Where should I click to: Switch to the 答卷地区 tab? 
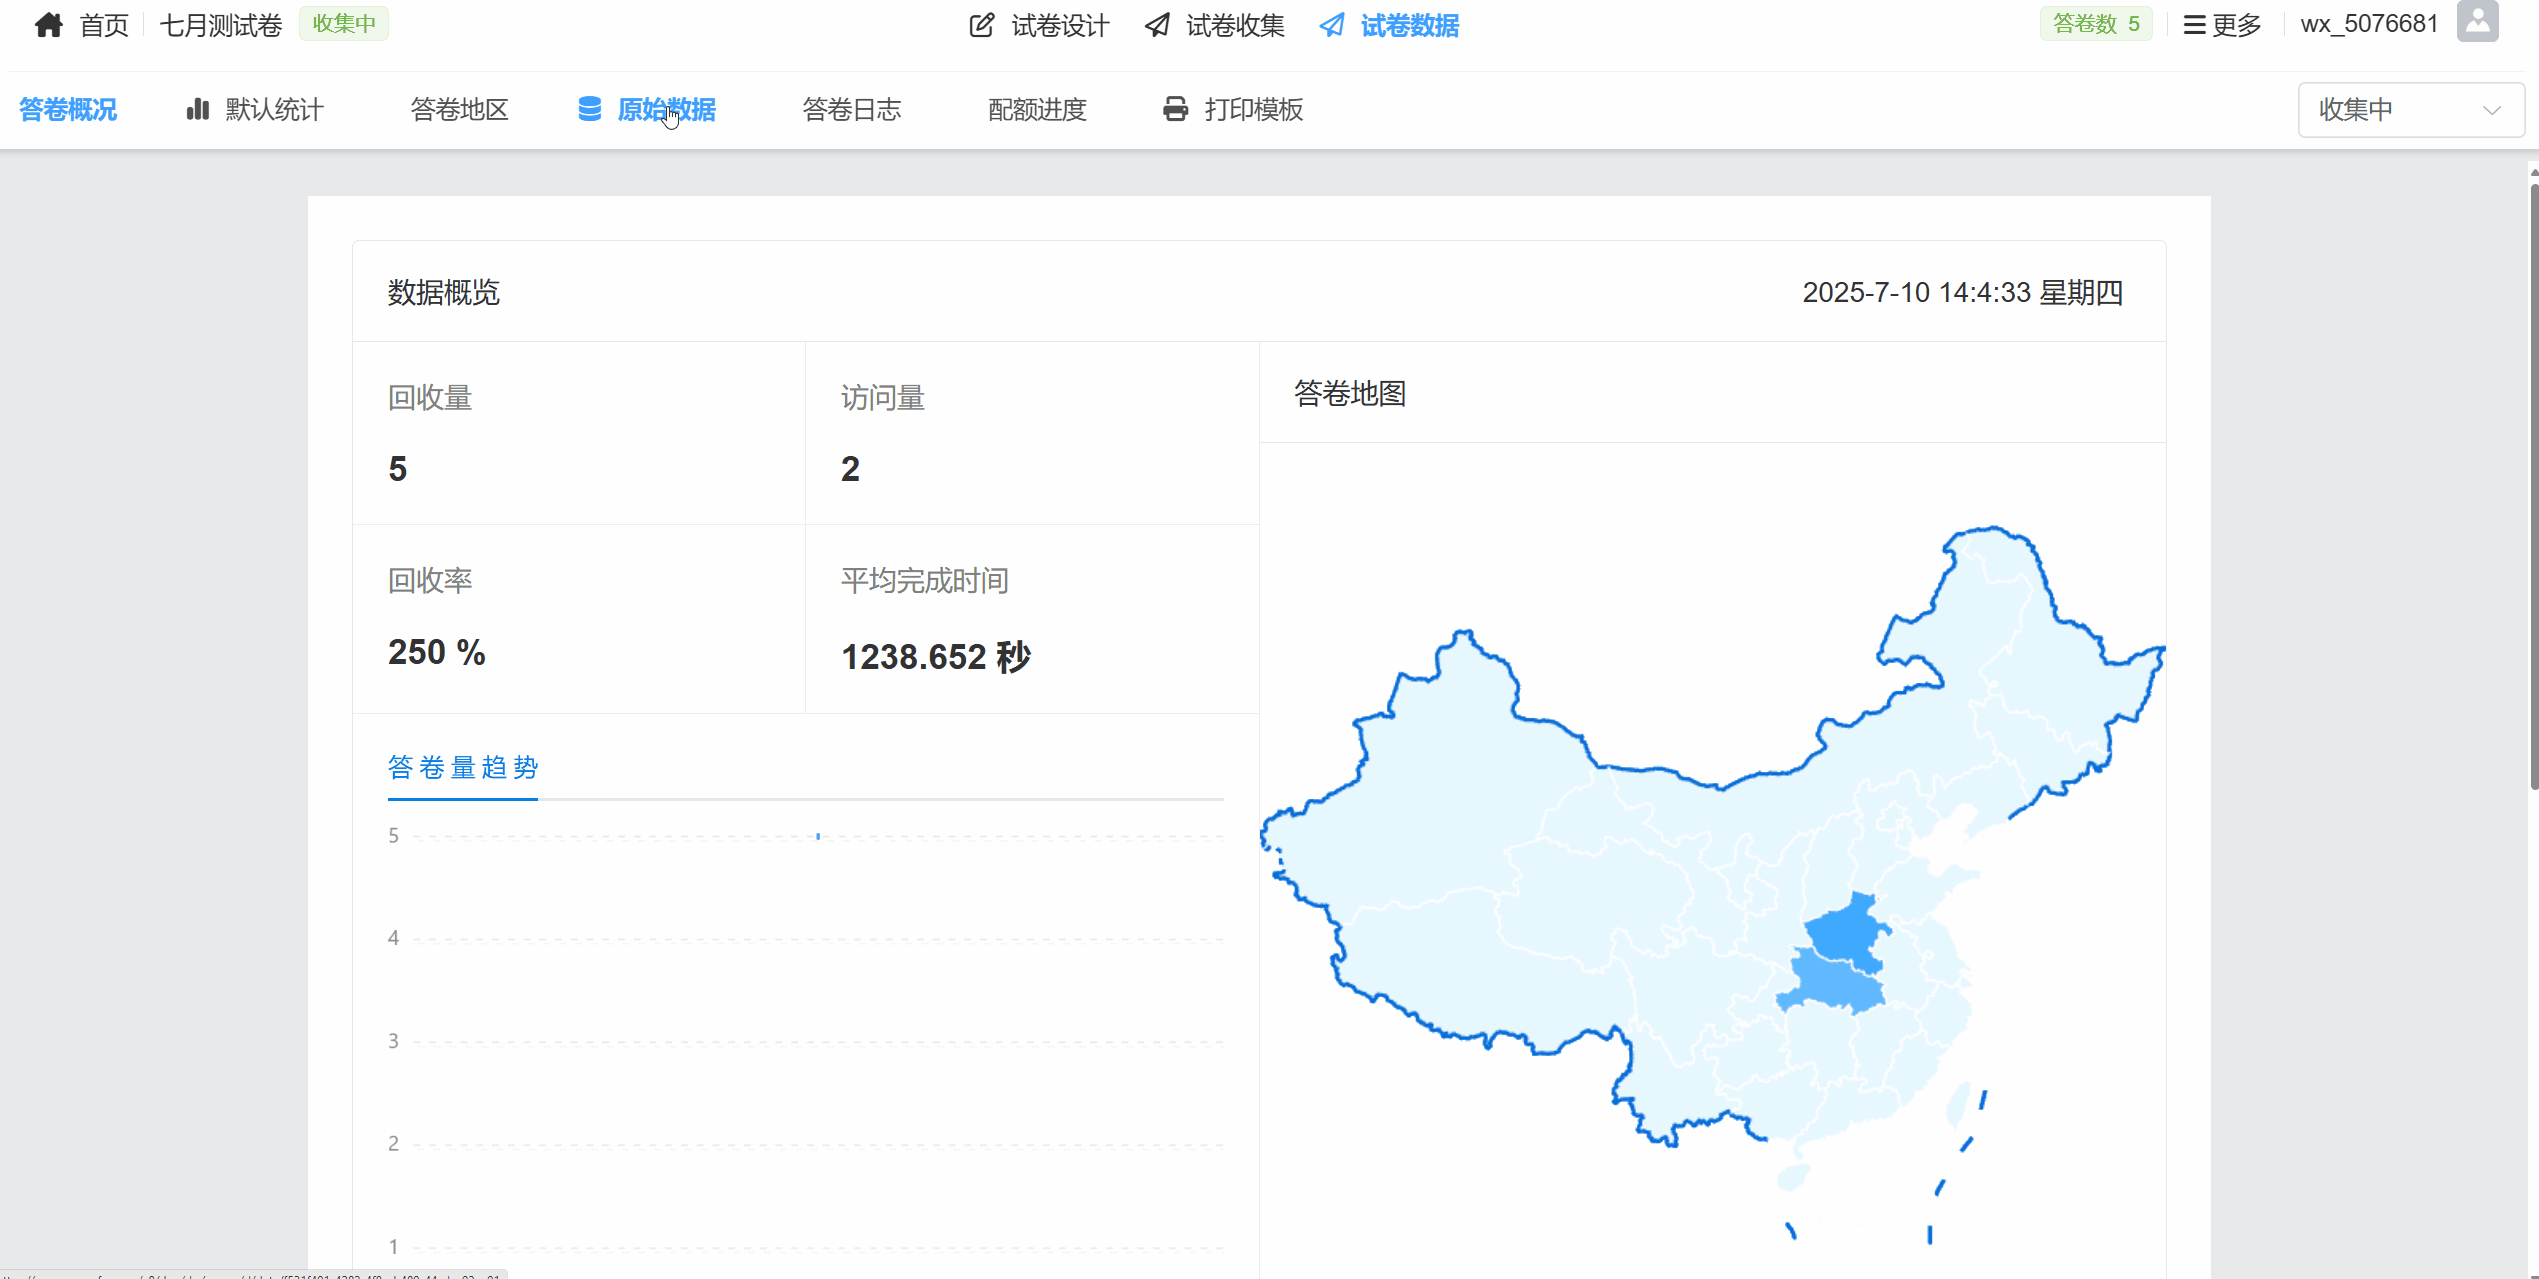459,109
